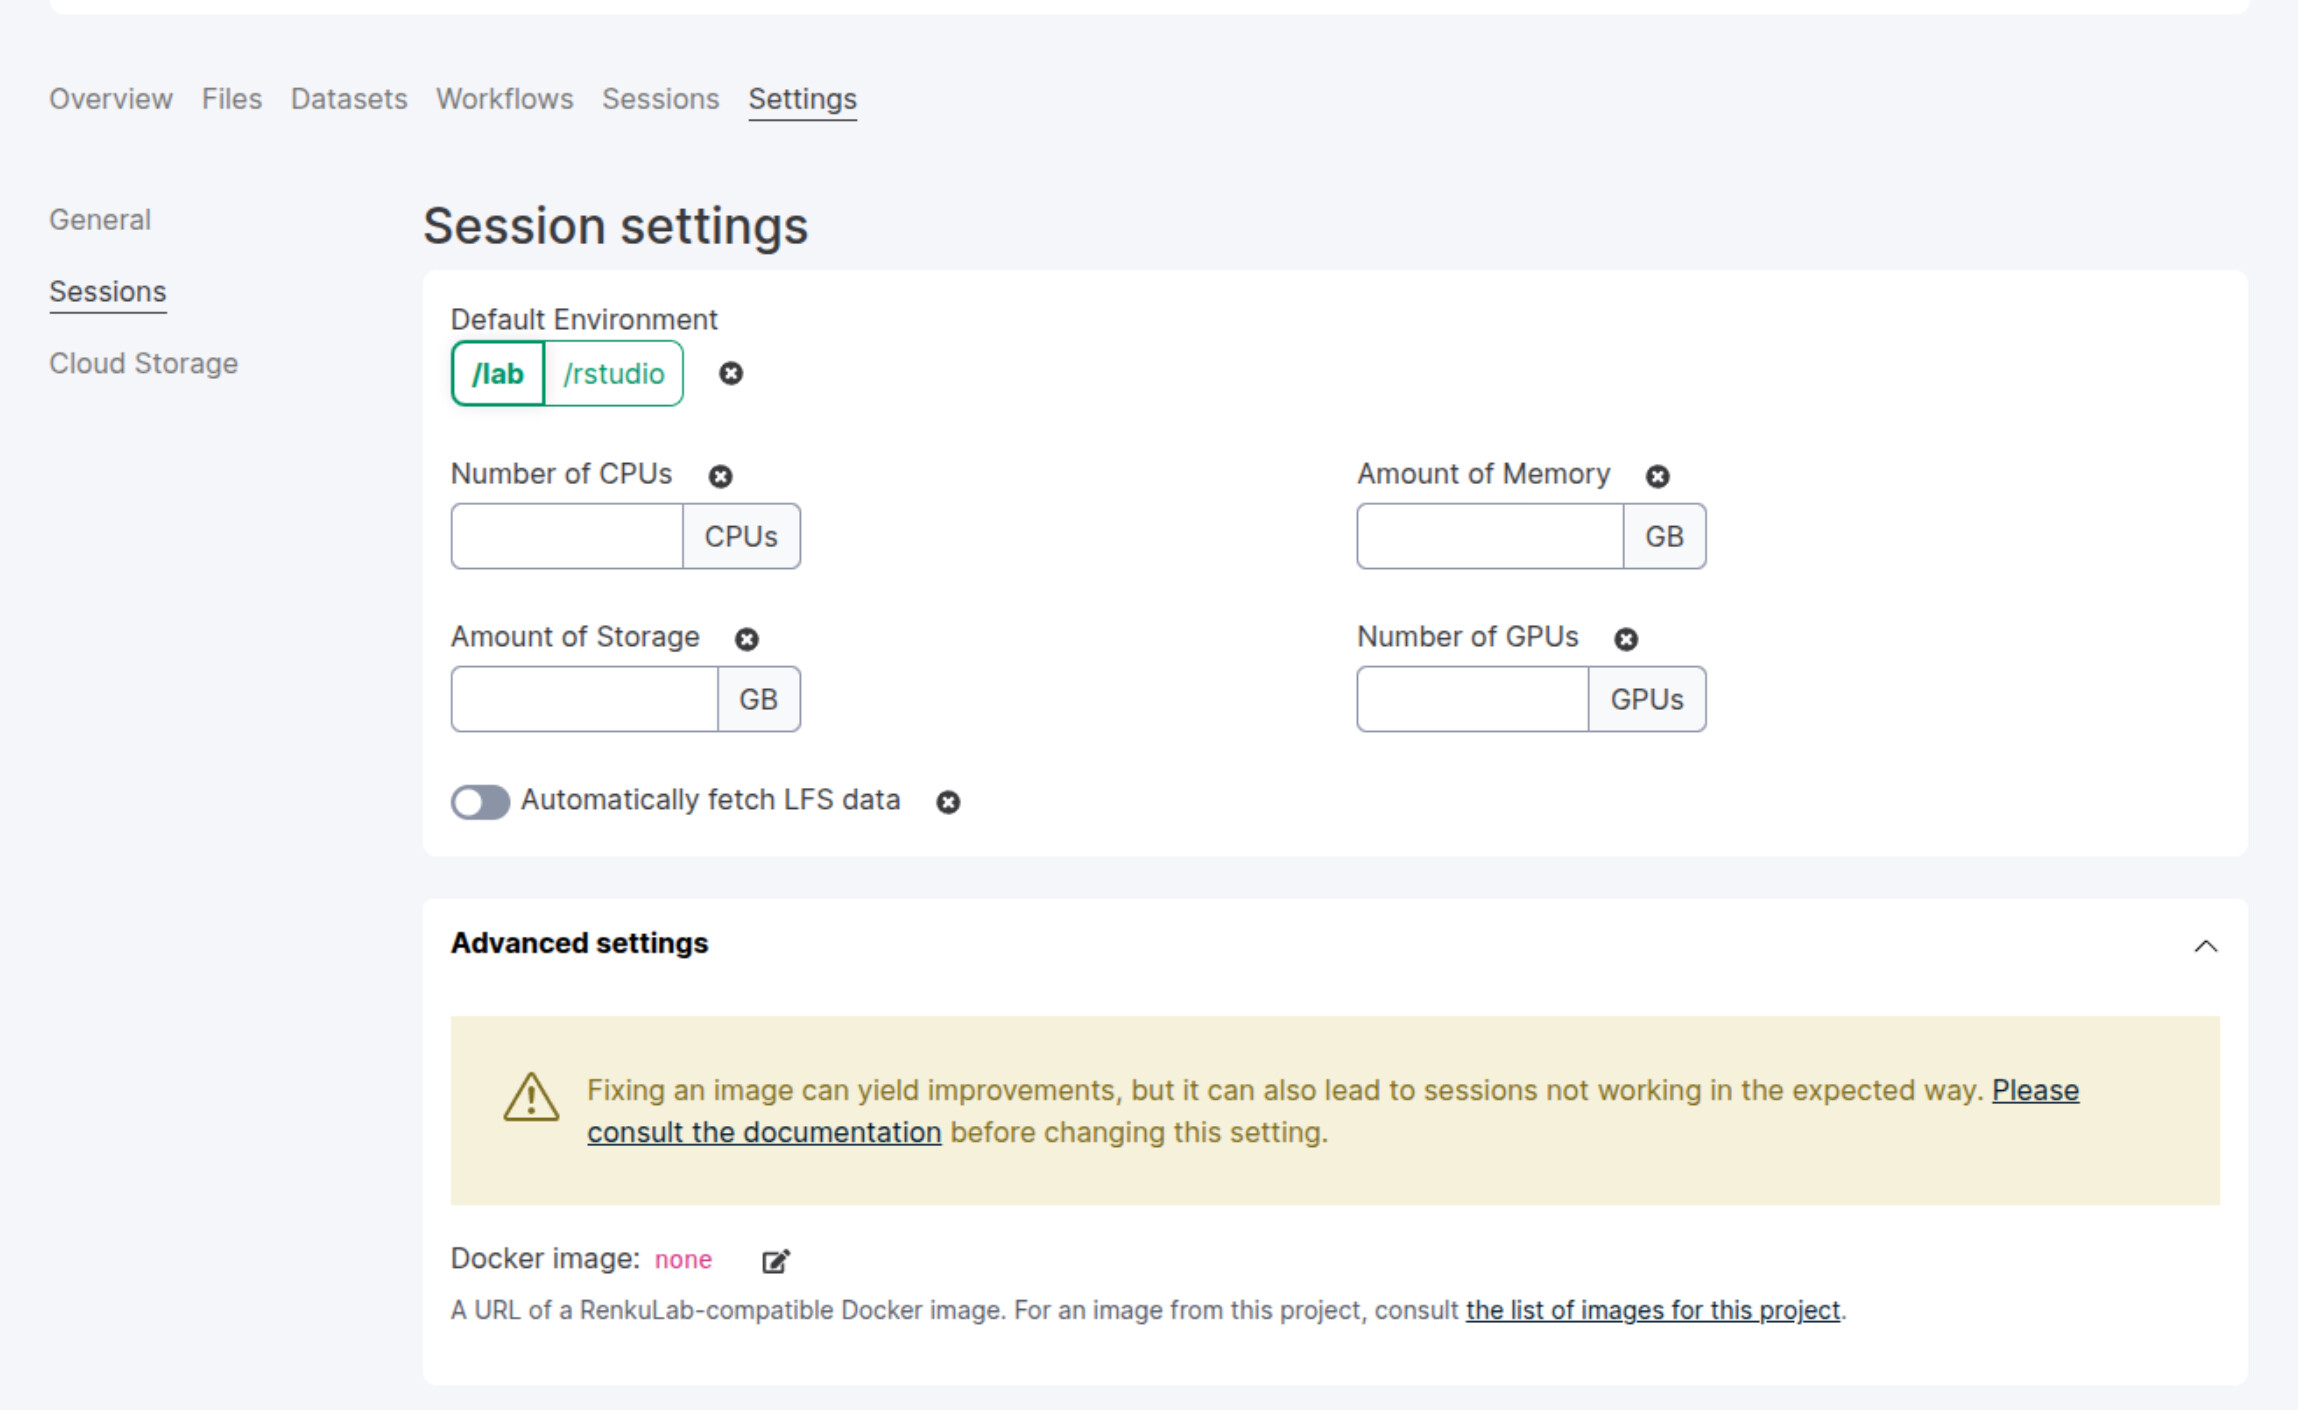Focus the Amount of Memory input field

[x=1489, y=536]
